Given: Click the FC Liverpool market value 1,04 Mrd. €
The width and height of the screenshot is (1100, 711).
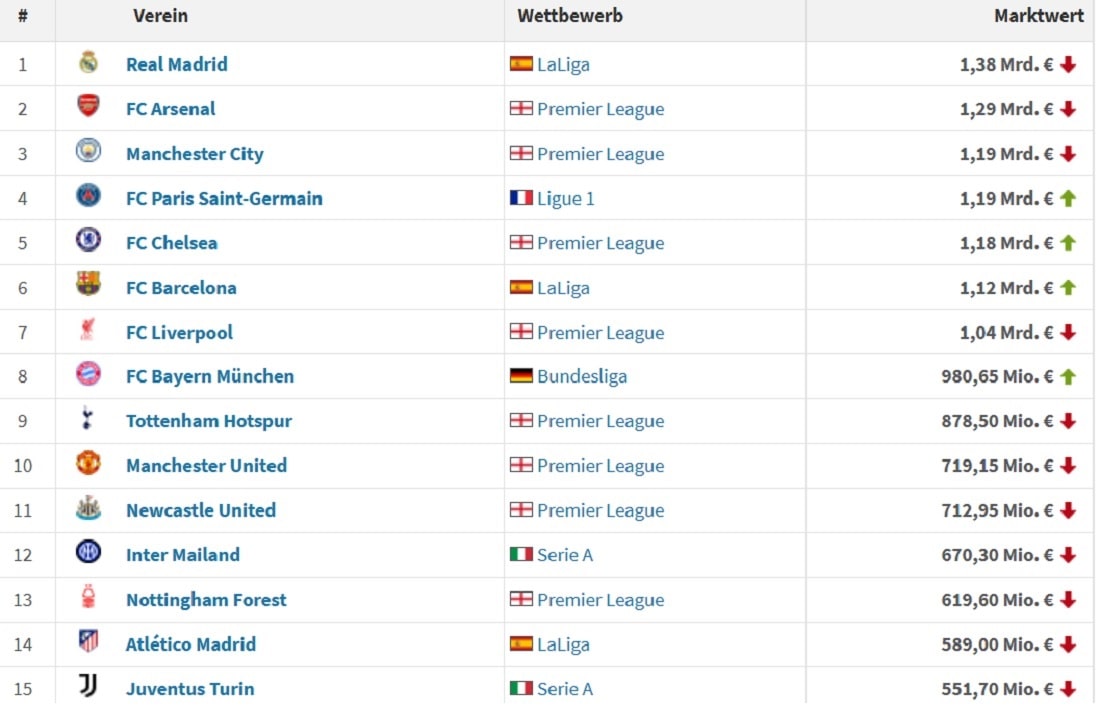Looking at the screenshot, I should point(1006,332).
